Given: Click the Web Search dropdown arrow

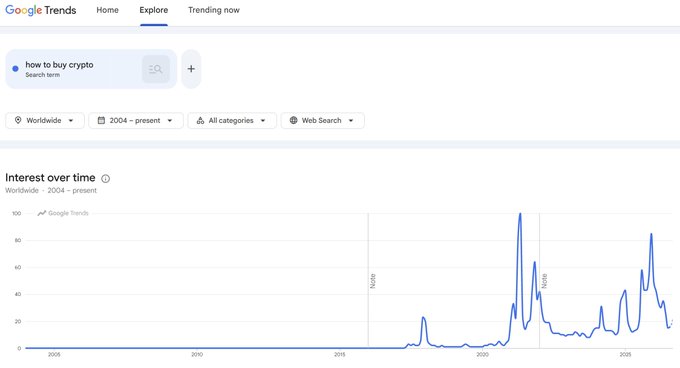Looking at the screenshot, I should coord(351,120).
